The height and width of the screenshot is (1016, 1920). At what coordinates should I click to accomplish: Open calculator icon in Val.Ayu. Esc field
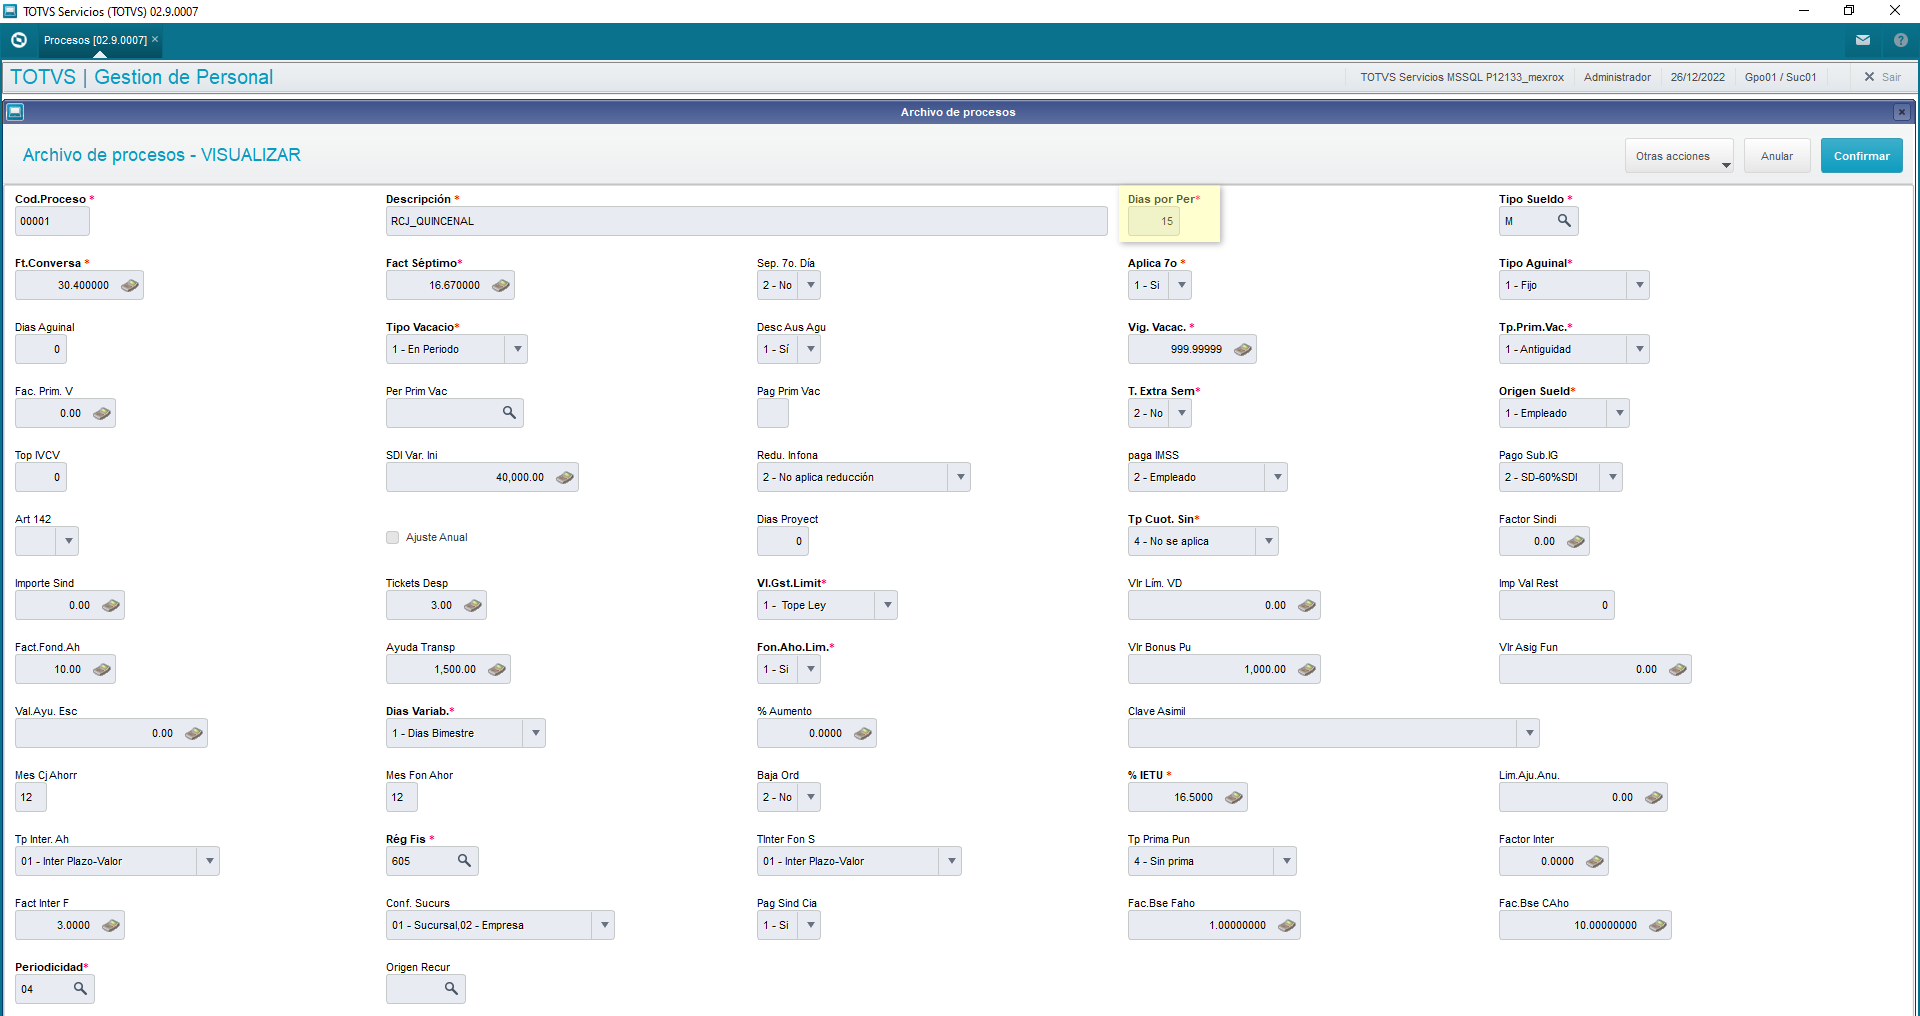coord(194,734)
